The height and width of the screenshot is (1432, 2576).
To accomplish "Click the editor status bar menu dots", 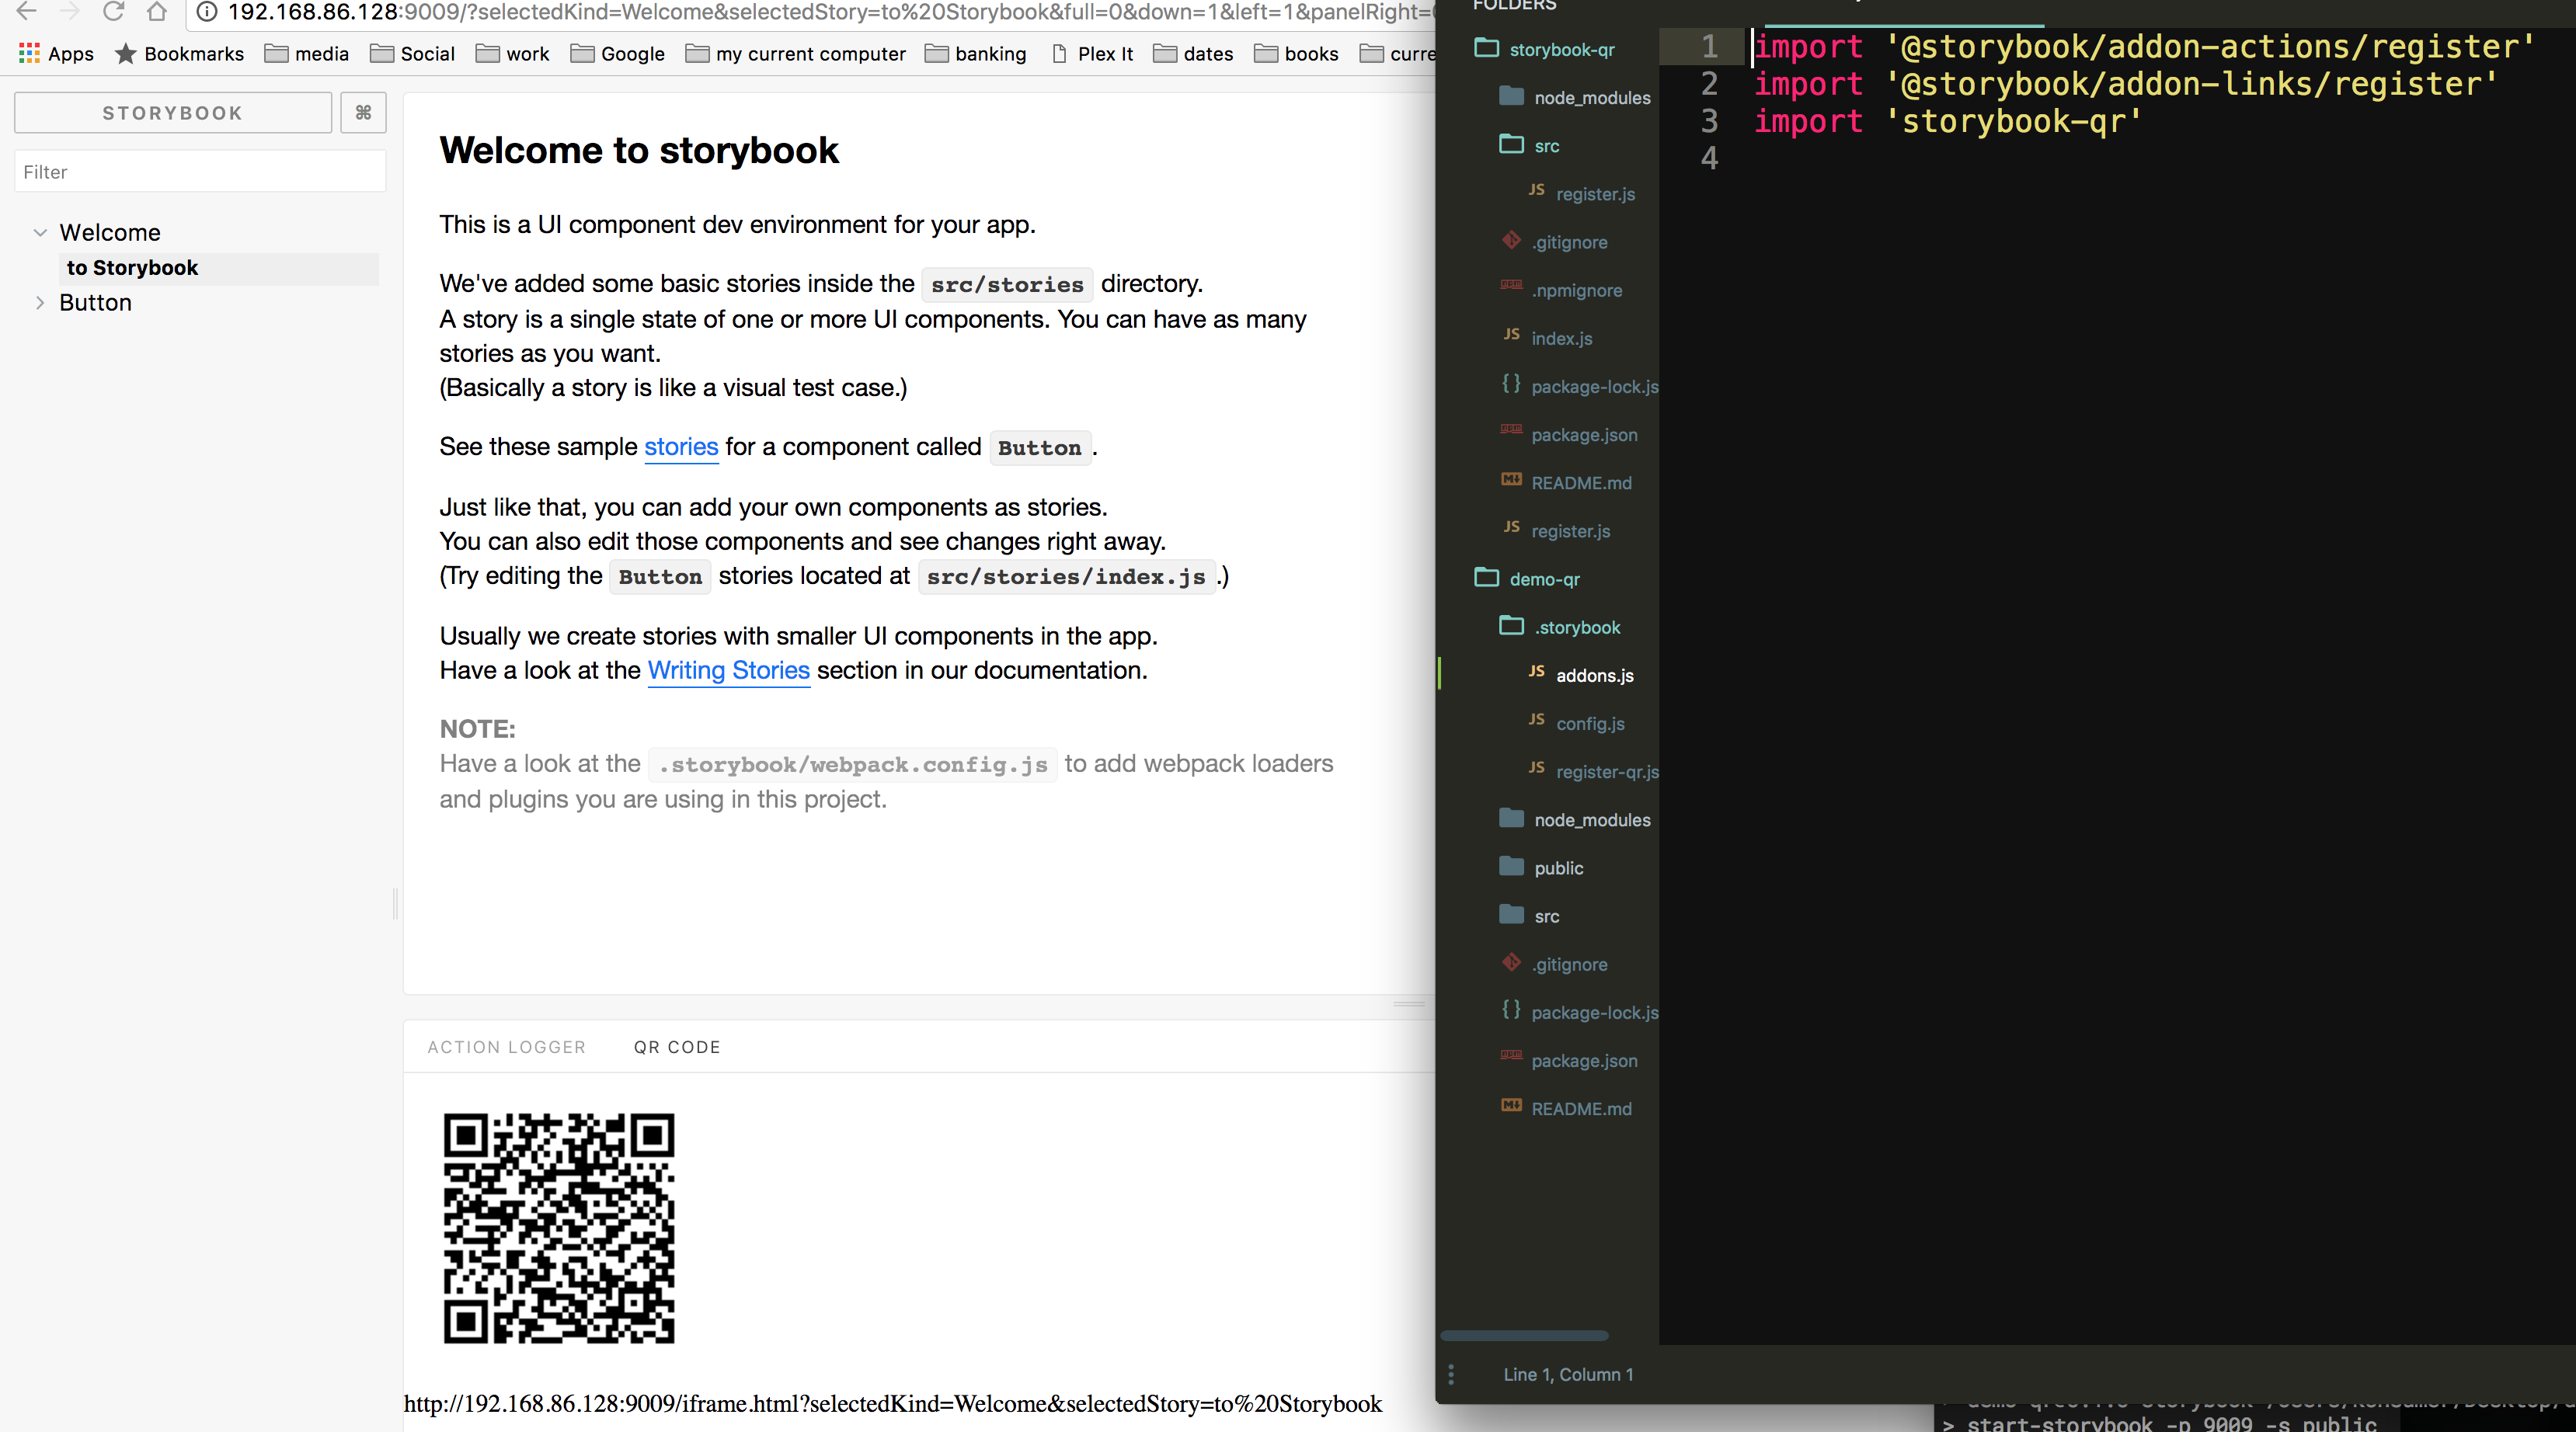I will pyautogui.click(x=1451, y=1374).
